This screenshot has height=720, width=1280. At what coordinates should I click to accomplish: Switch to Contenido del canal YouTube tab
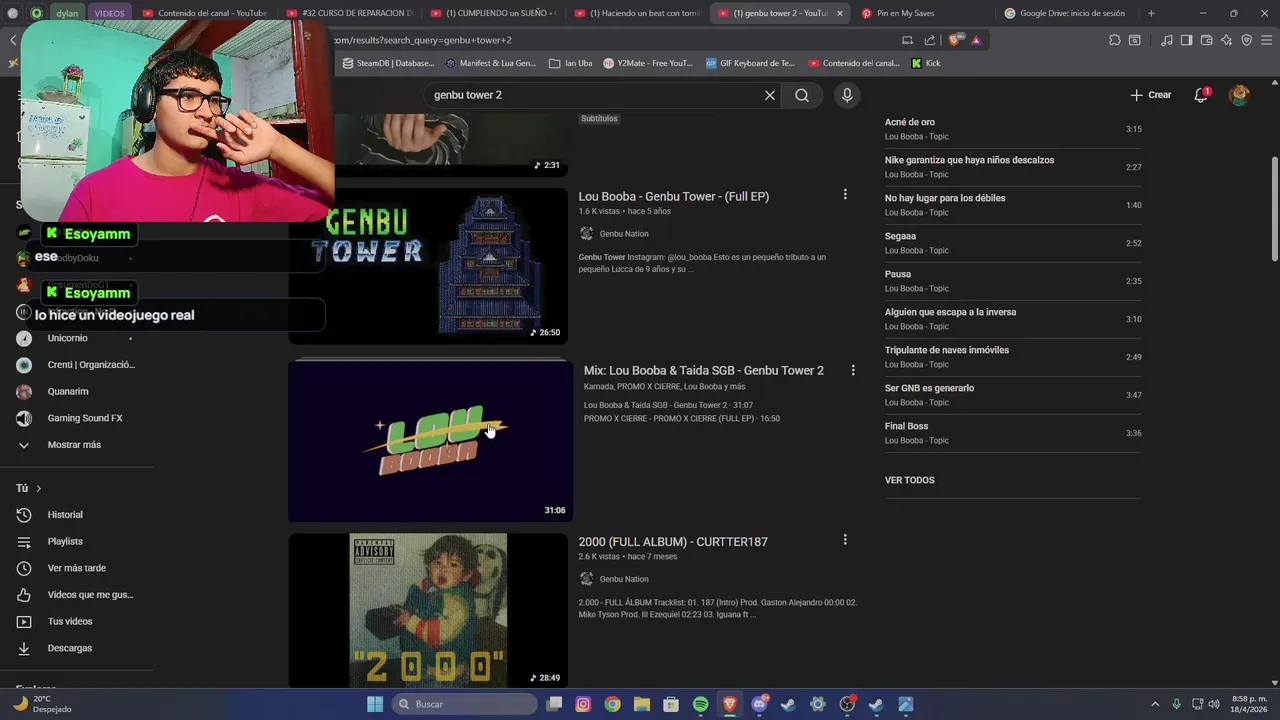(205, 13)
